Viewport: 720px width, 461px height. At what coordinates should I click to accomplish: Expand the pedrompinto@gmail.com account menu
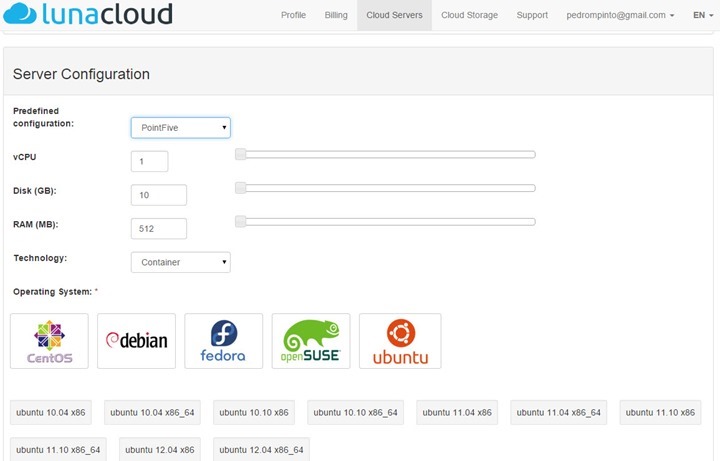tap(620, 15)
